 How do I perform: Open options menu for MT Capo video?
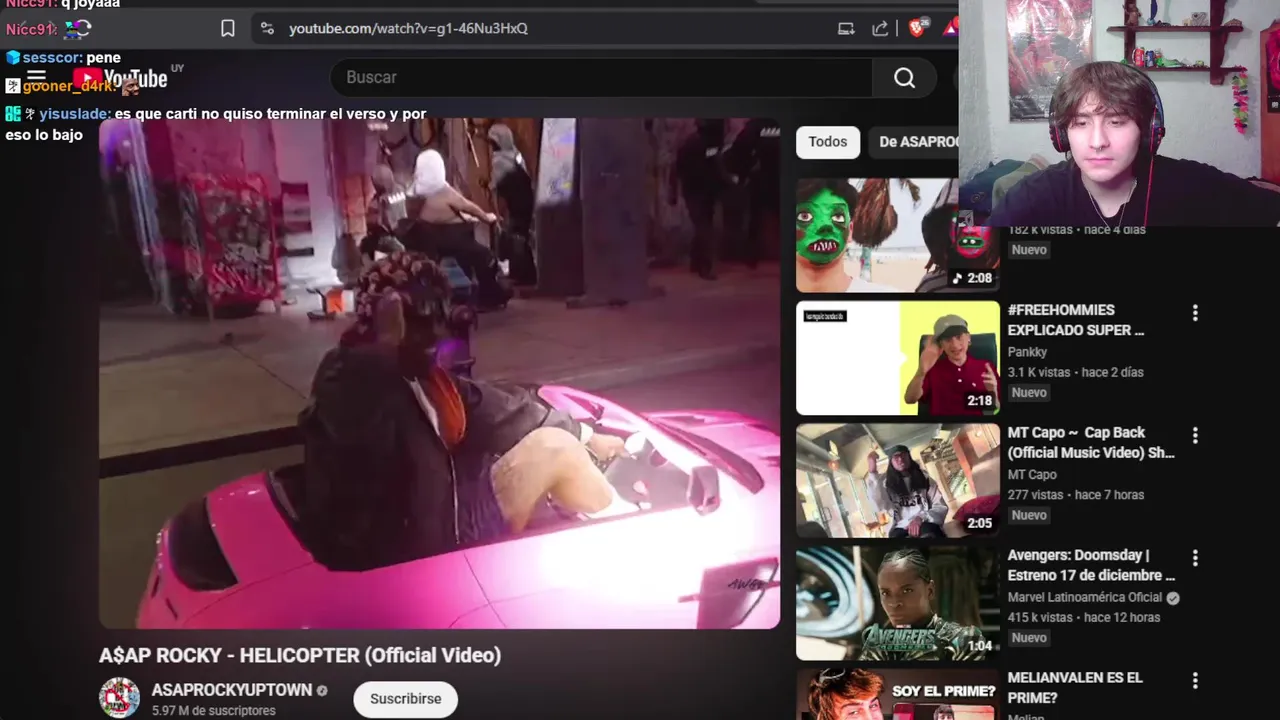[x=1194, y=435]
